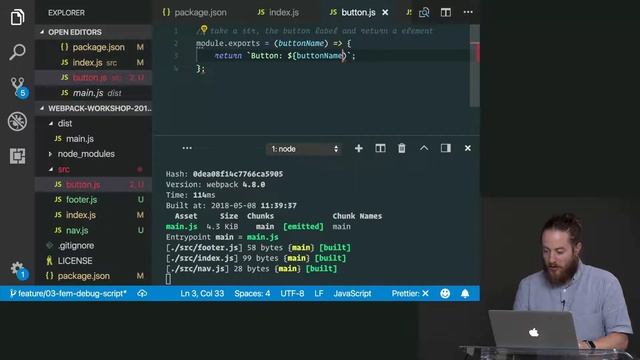This screenshot has height=360, width=640.
Task: Create a new terminal with plus icon
Action: coord(358,149)
